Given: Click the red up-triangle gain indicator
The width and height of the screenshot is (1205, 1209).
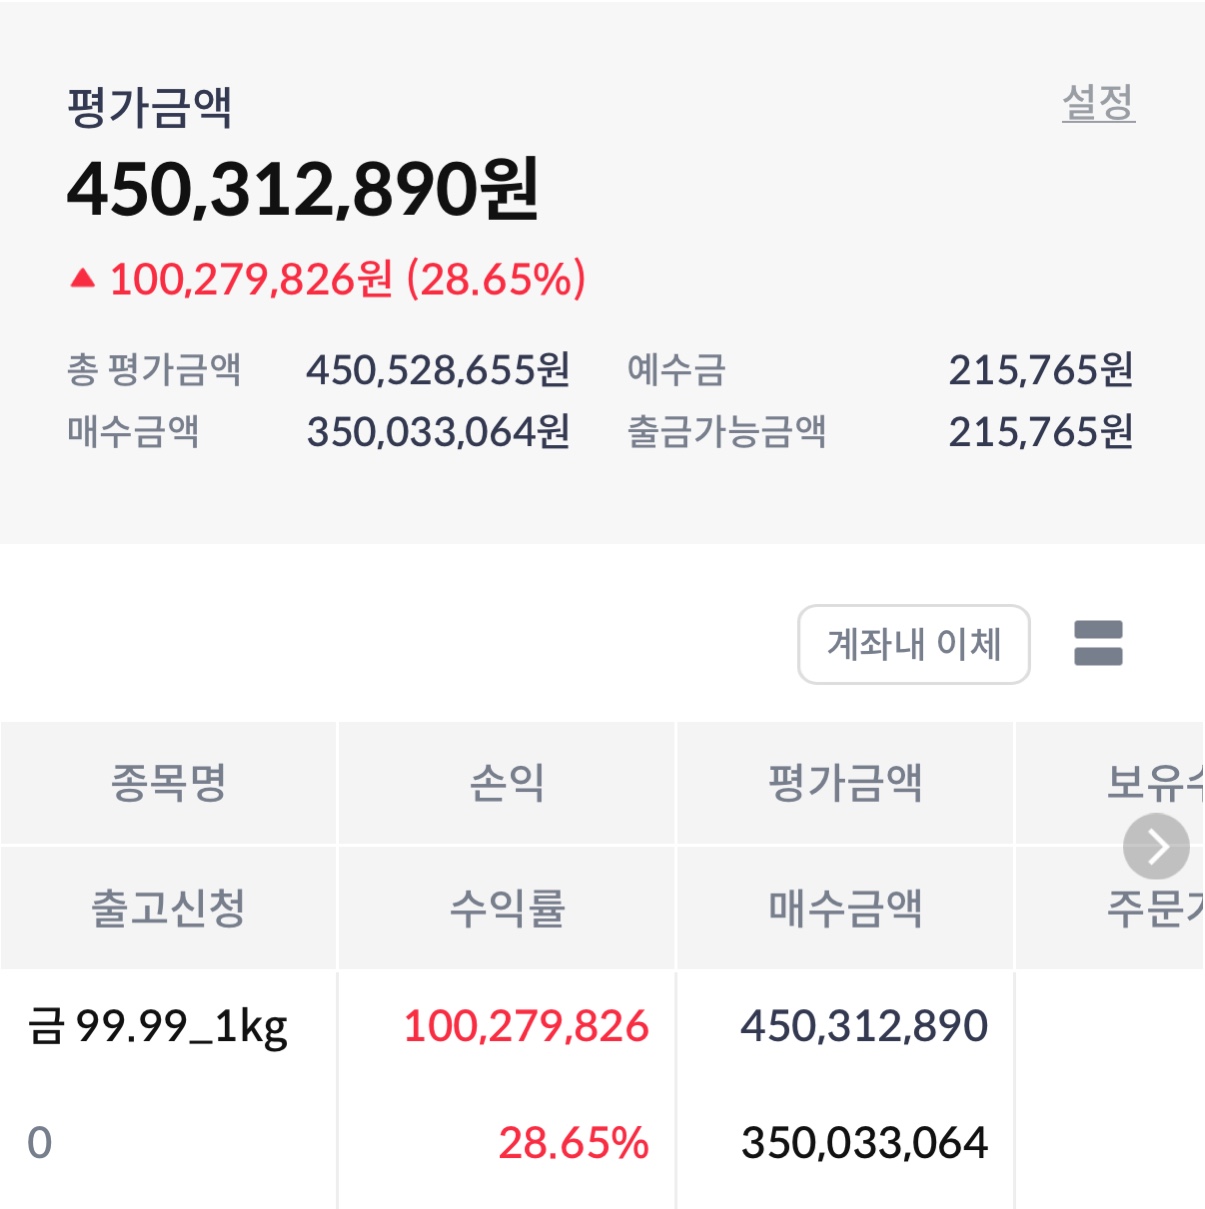Looking at the screenshot, I should (x=83, y=279).
